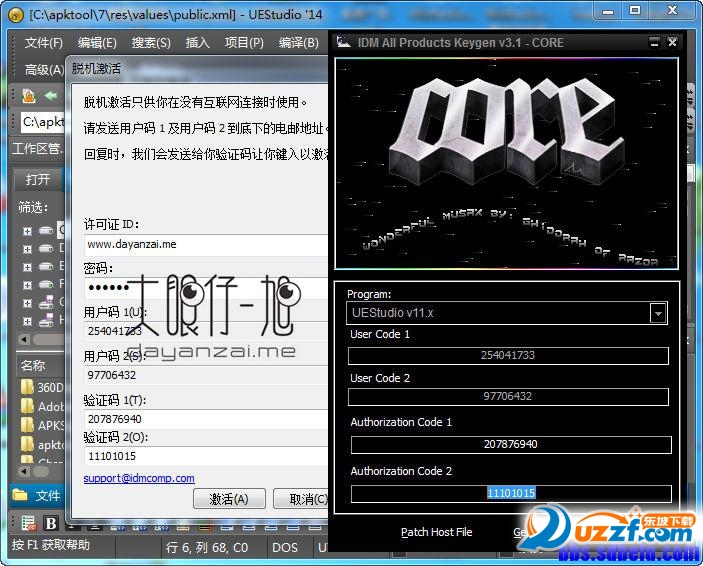This screenshot has height=566, width=703.
Task: Expand the first drive tree node
Action: 27,231
